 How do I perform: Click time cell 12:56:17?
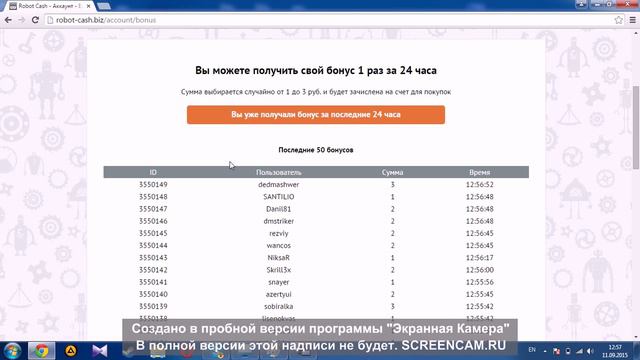point(480,258)
